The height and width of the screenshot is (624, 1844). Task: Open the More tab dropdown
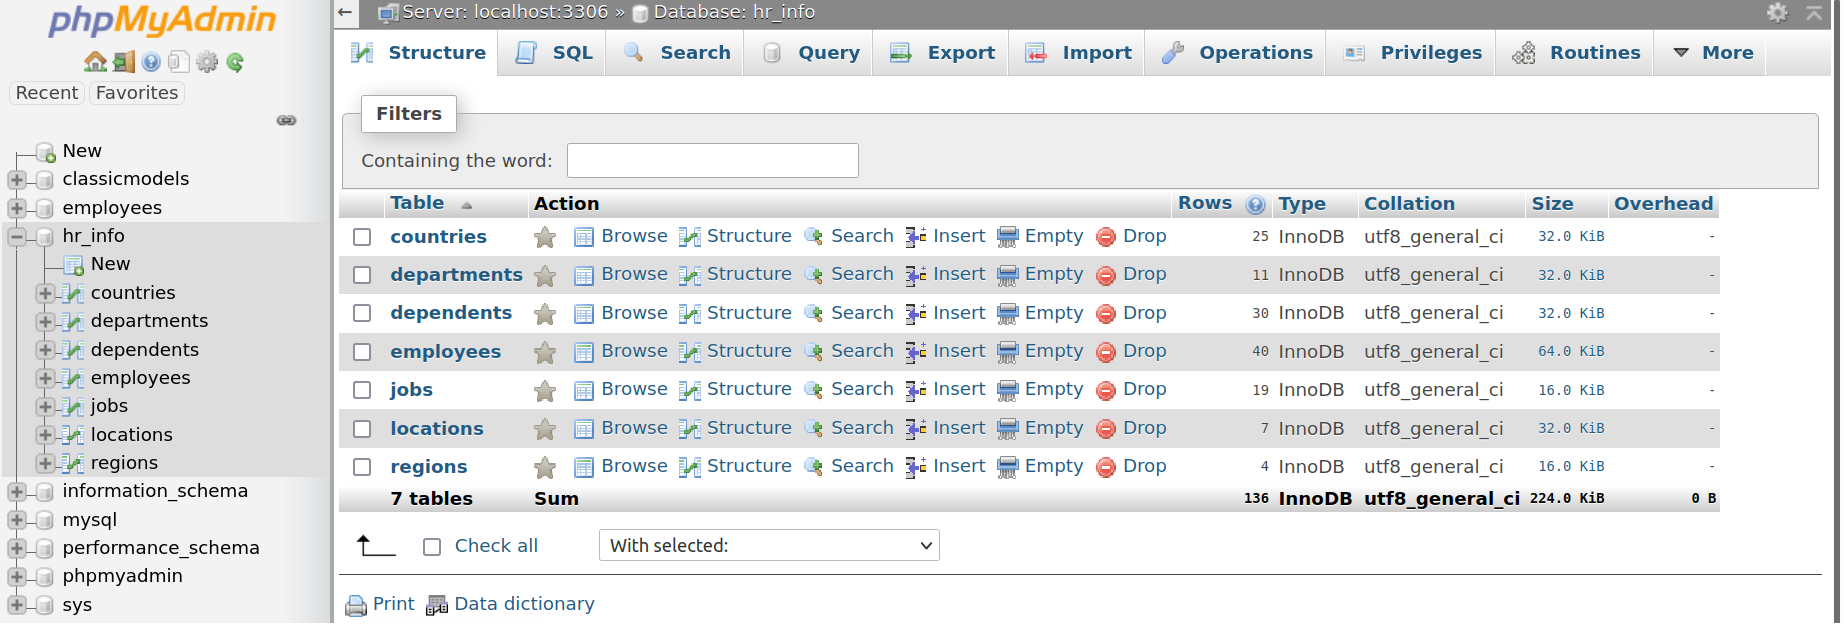[x=1712, y=53]
